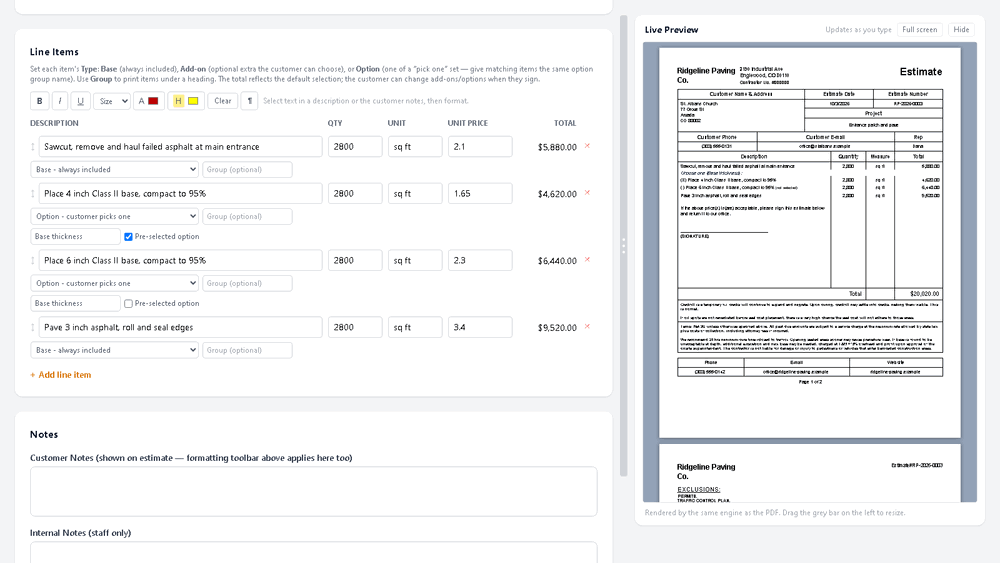1000x563 pixels.
Task: Delete the 6 inch base line item
Action: (x=587, y=260)
